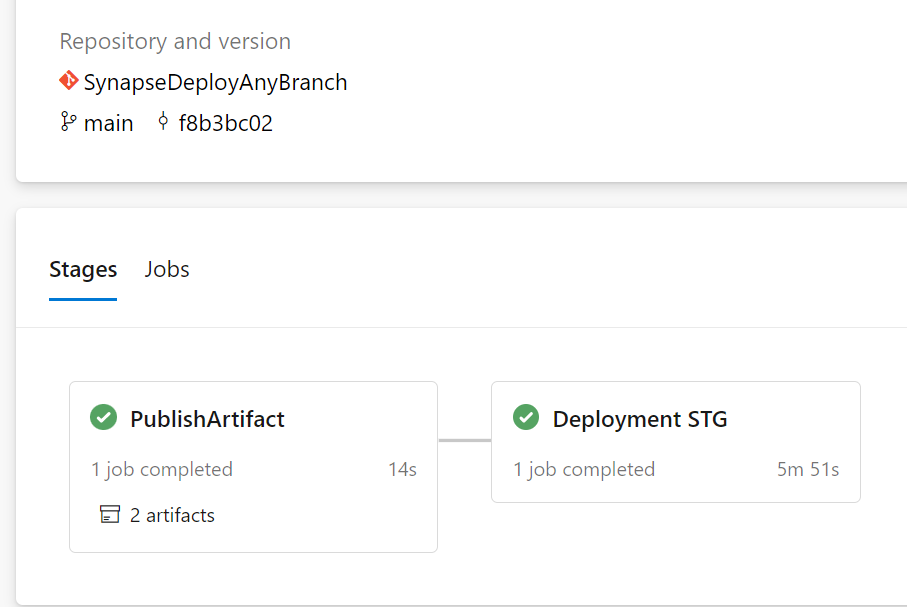Open commit f8b3bc02

click(226, 123)
